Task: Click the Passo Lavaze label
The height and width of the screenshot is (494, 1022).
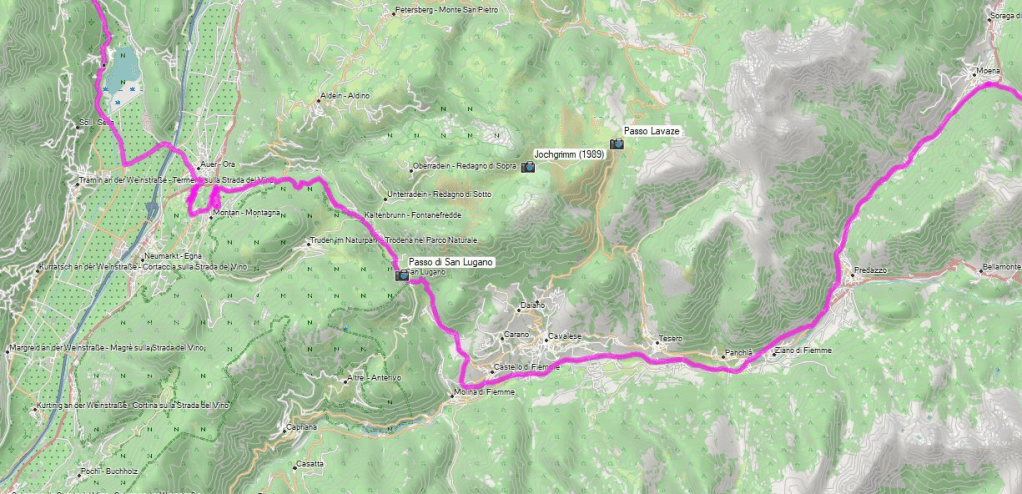Action: [x=652, y=131]
